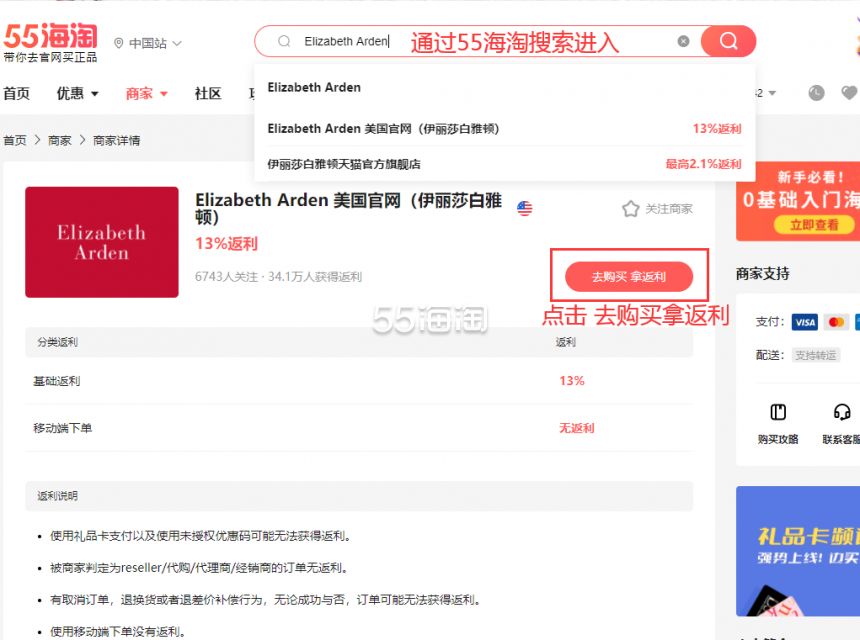Click the magnifier icon inside the search box

(x=284, y=41)
